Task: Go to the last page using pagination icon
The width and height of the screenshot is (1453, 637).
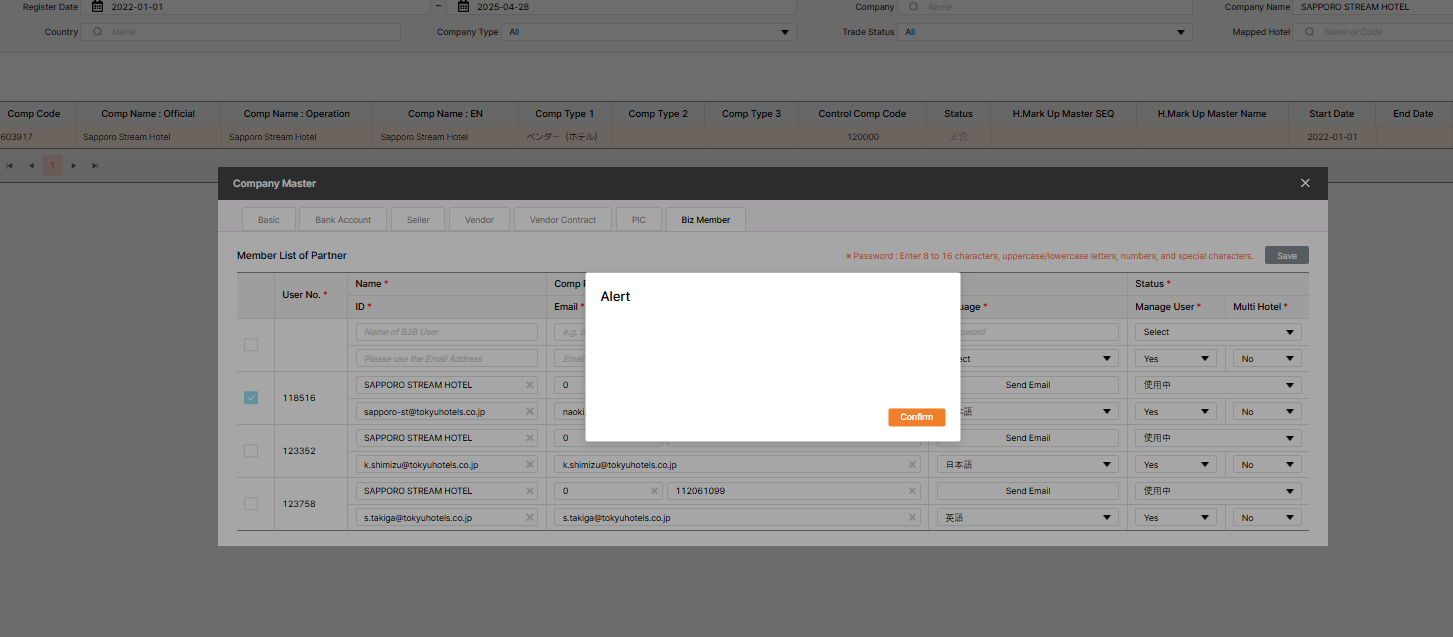Action: [95, 165]
